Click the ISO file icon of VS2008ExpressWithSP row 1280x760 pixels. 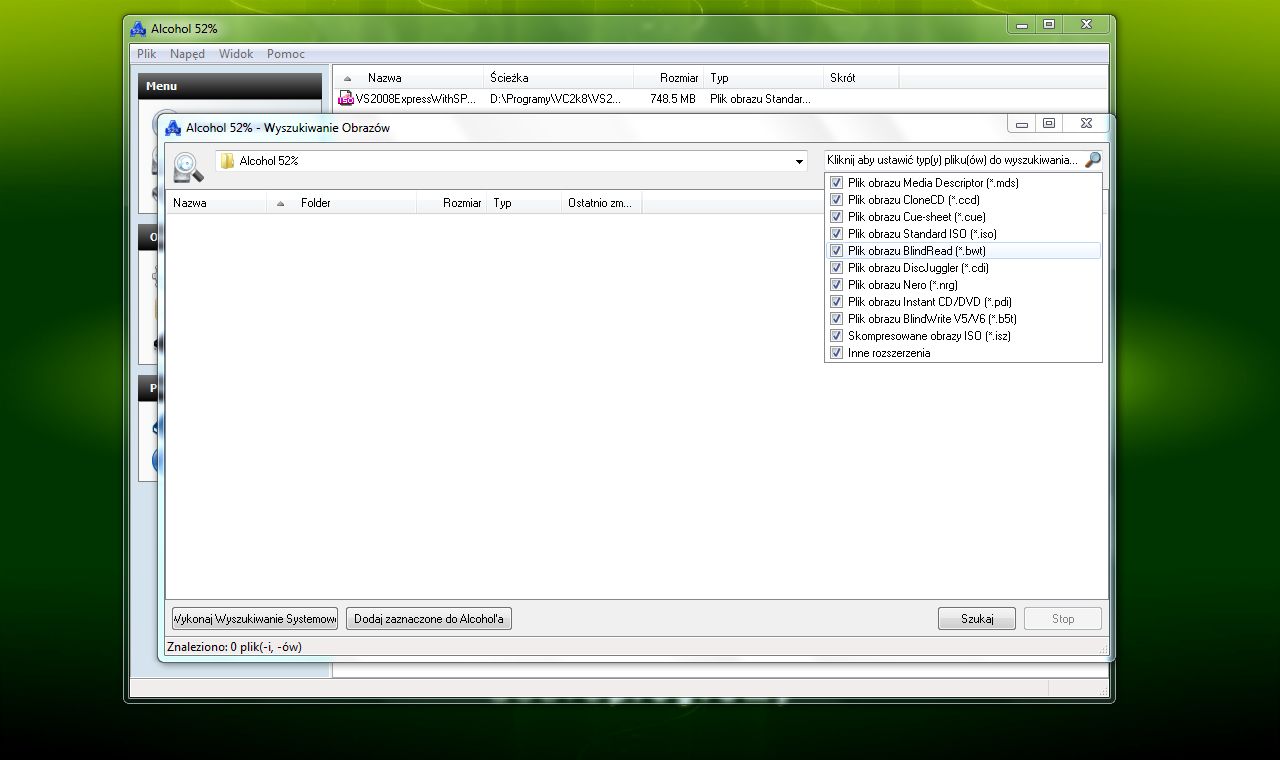346,99
